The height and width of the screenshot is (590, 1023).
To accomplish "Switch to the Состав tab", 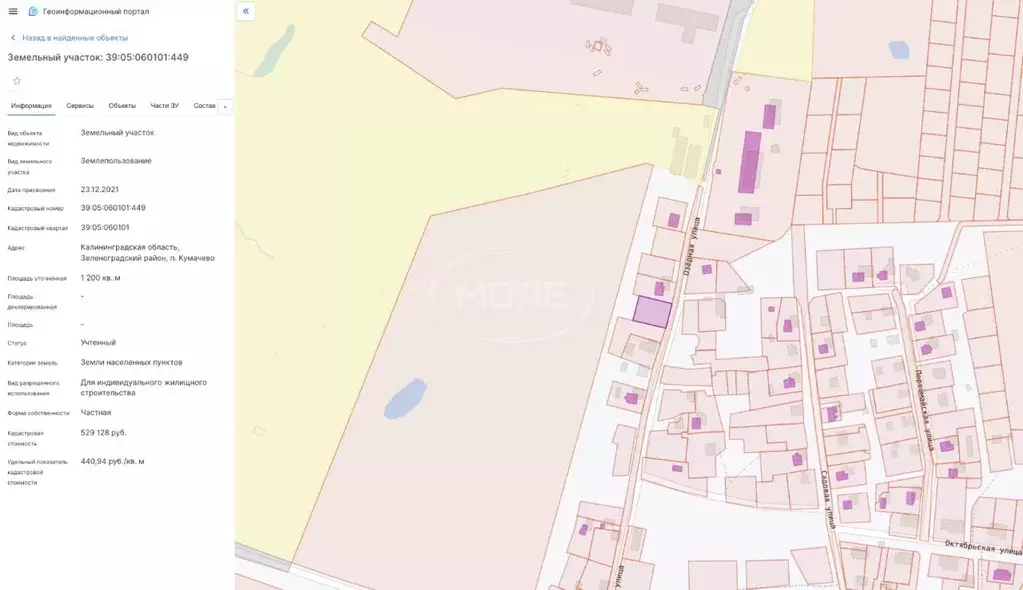I will 204,106.
